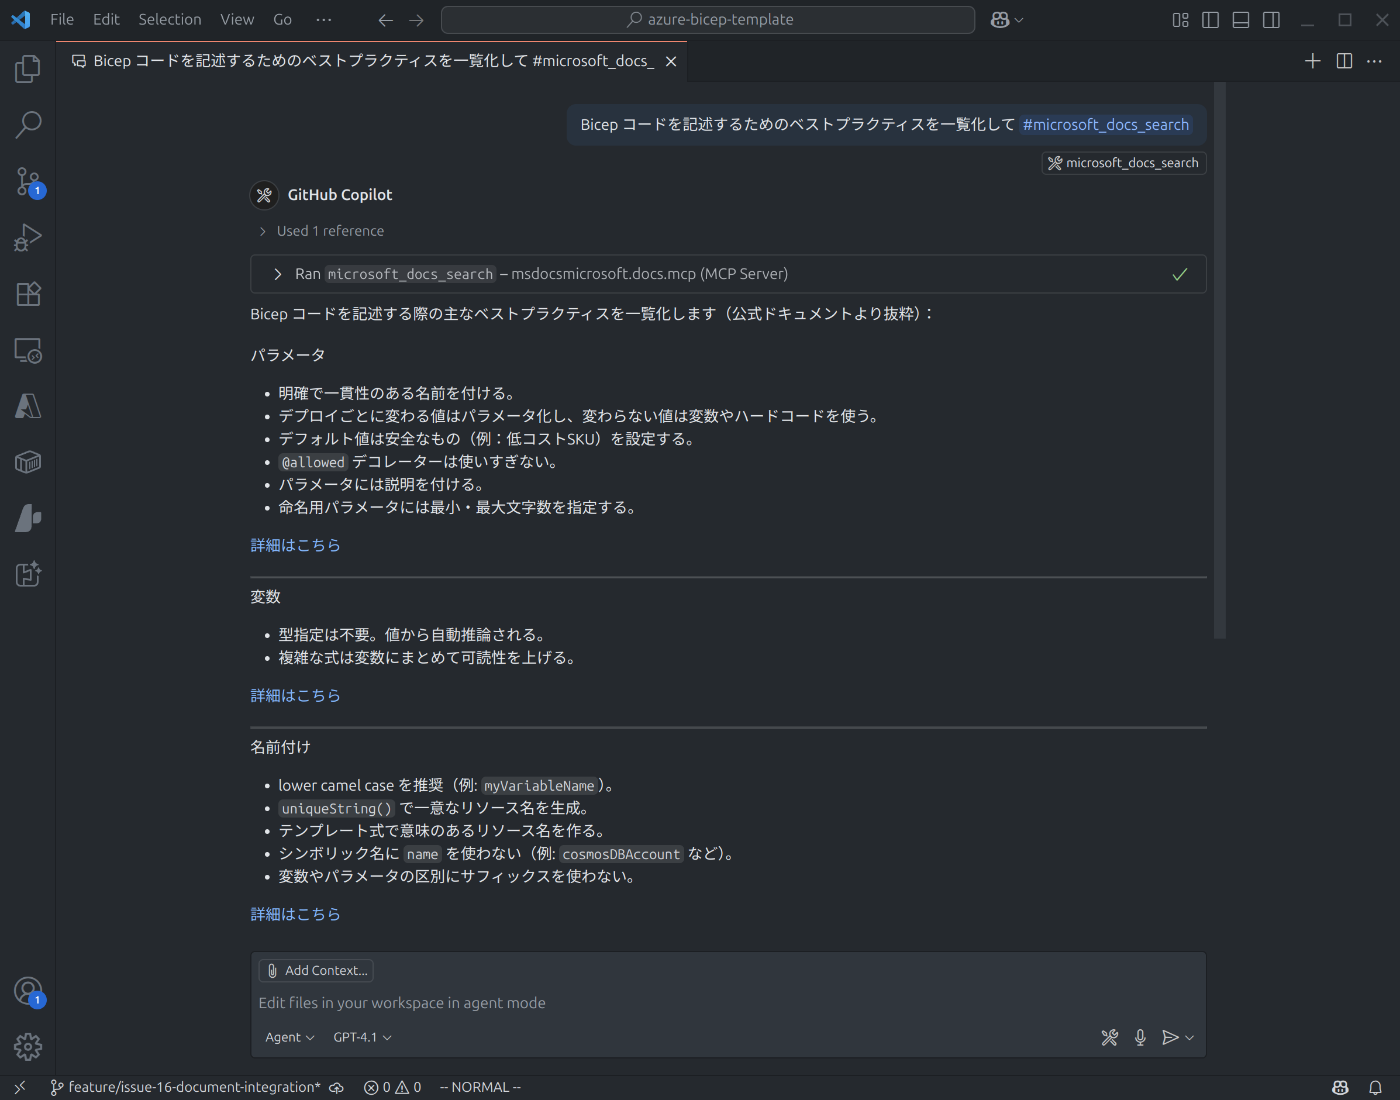Click Copilot status icon in status bar
The width and height of the screenshot is (1400, 1100).
1341,1088
